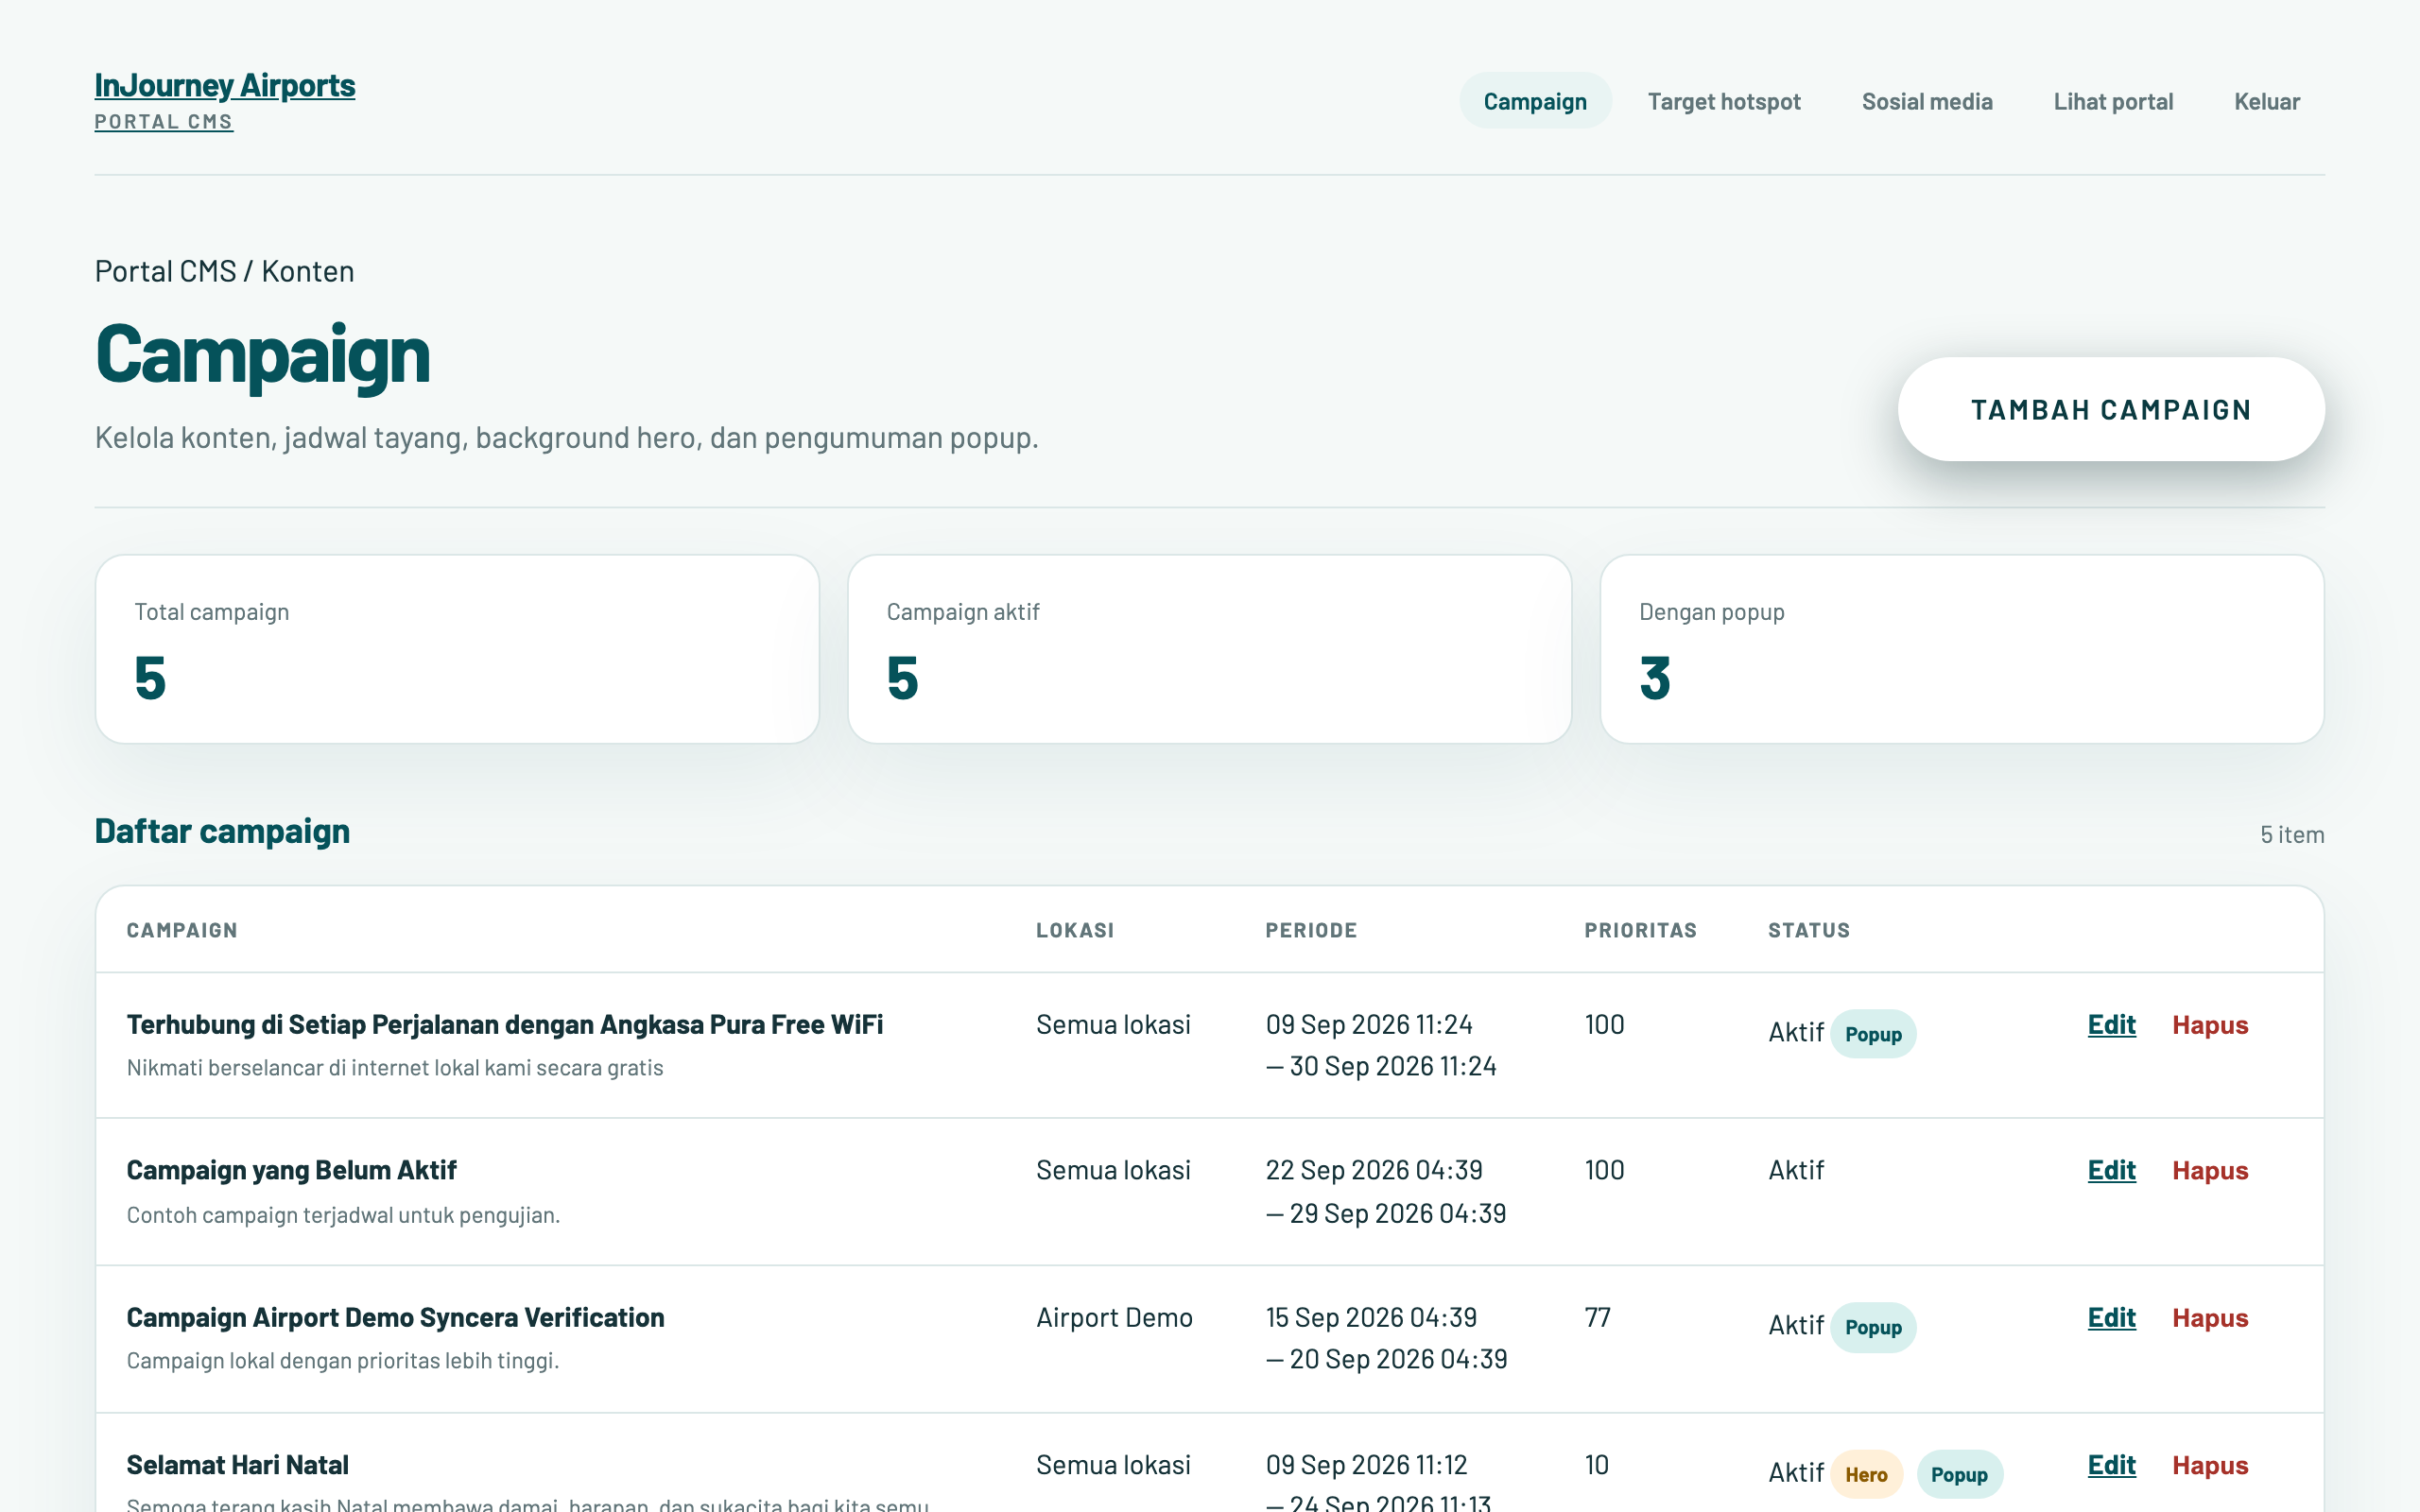2420x1512 pixels.
Task: Click the 'Campaign yang Belum Aktif' title
Action: pyautogui.click(x=291, y=1170)
